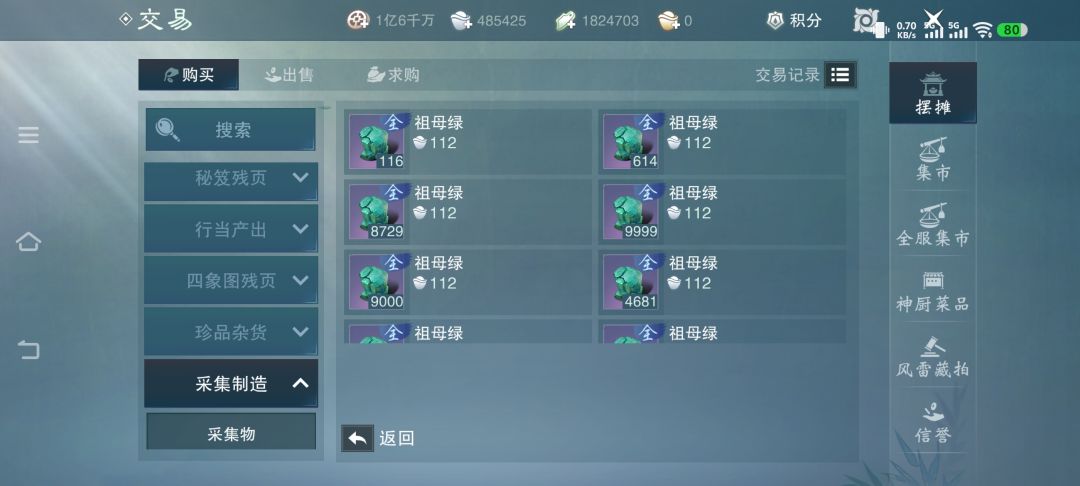Switch to the 出售 sell tab

pos(289,75)
